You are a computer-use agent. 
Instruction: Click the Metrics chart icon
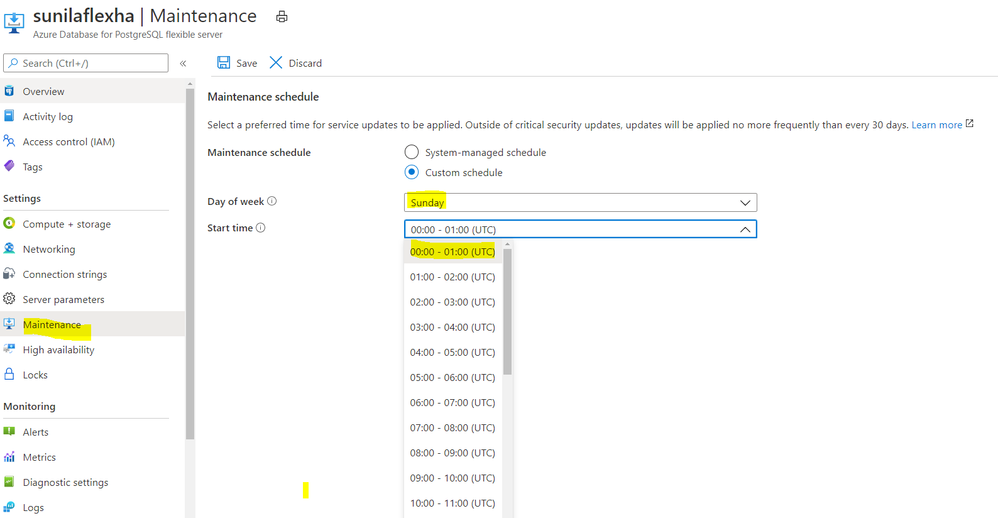pos(9,456)
